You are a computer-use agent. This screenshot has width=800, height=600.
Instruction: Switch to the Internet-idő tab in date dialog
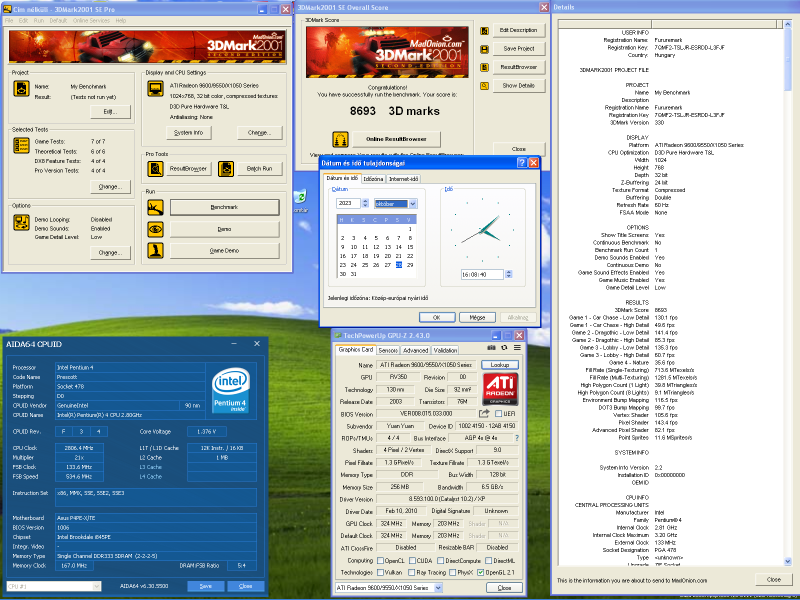[403, 179]
